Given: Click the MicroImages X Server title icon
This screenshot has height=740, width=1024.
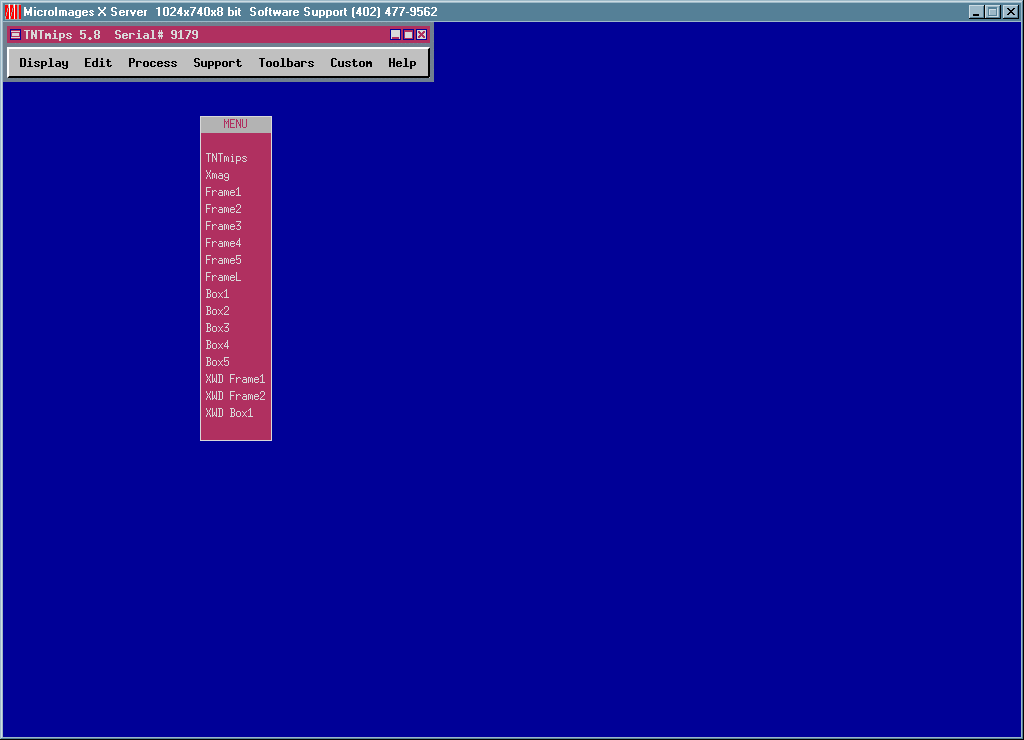Looking at the screenshot, I should pyautogui.click(x=13, y=12).
